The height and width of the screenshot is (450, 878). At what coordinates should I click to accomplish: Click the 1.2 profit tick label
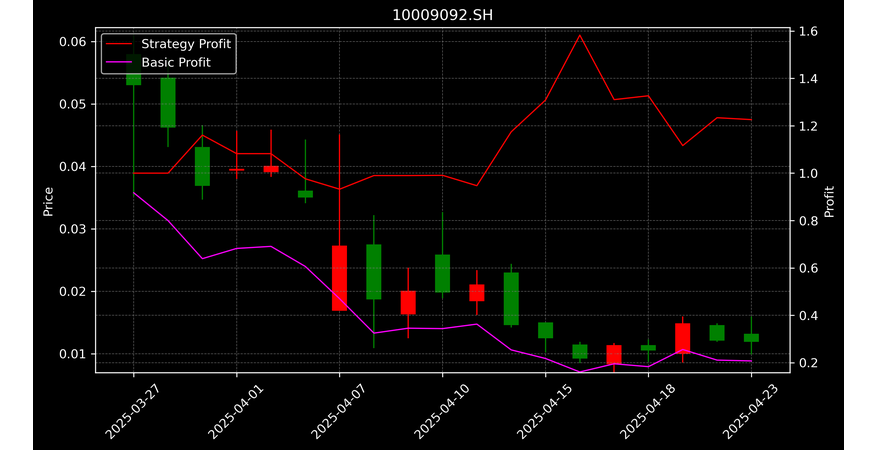(x=808, y=126)
